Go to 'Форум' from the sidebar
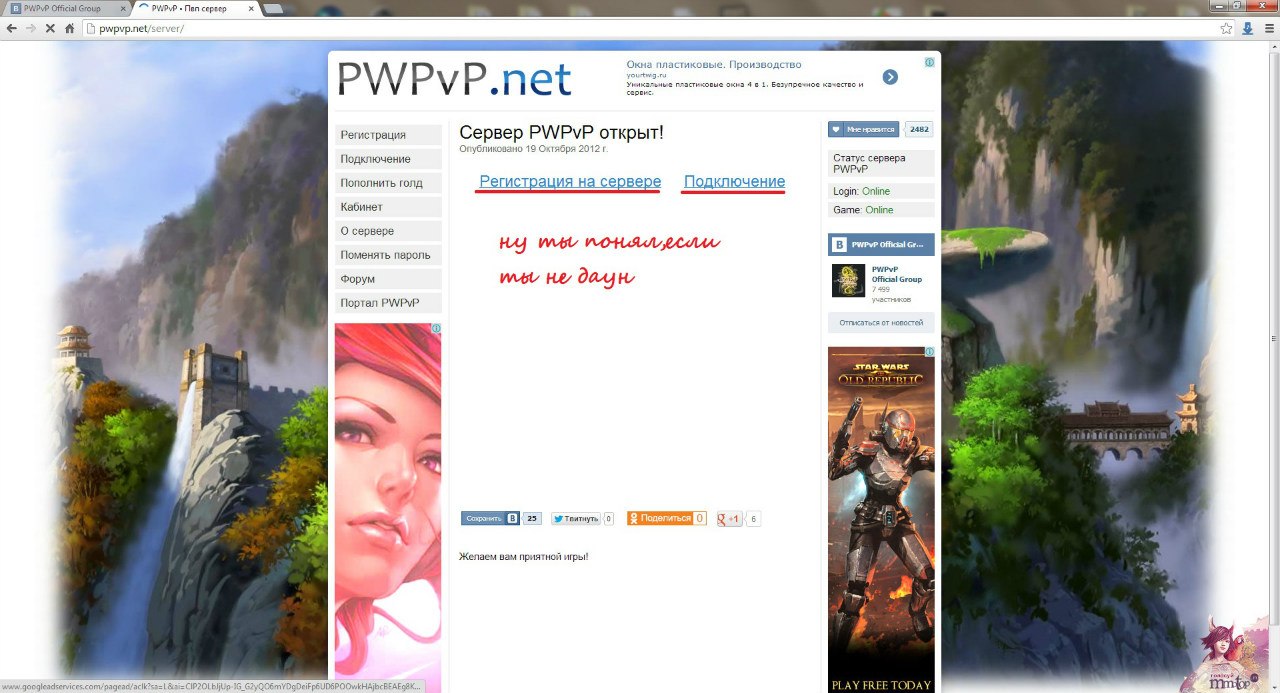 tap(388, 279)
